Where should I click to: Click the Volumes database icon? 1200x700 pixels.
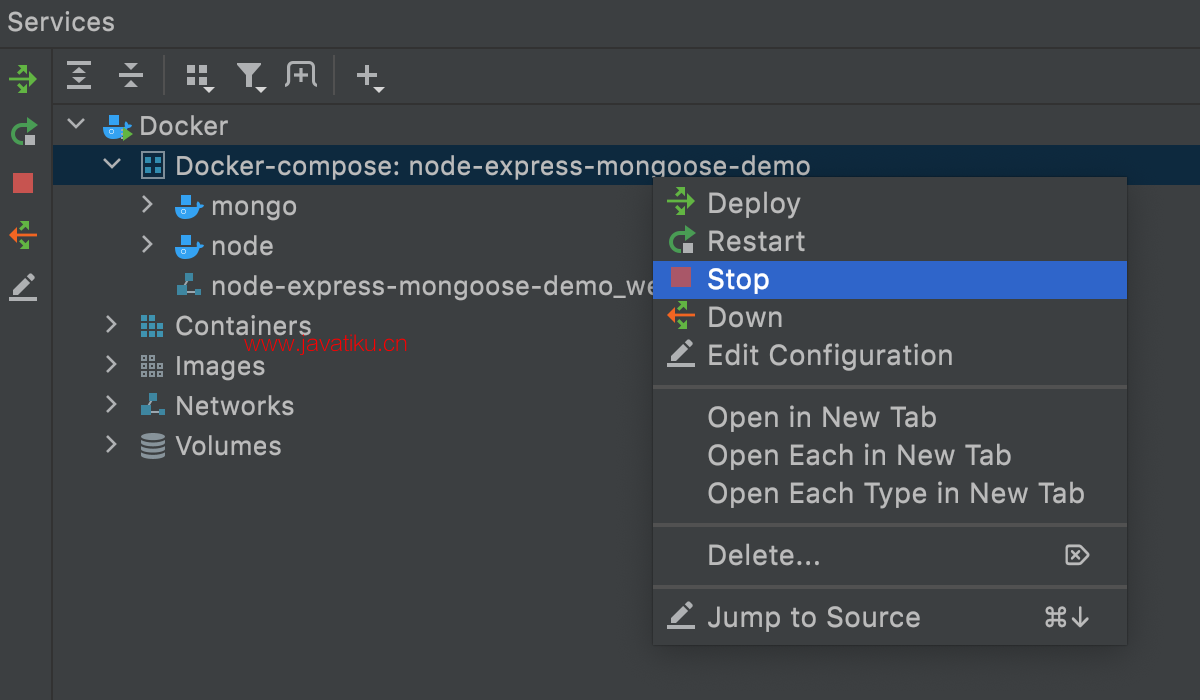(152, 446)
